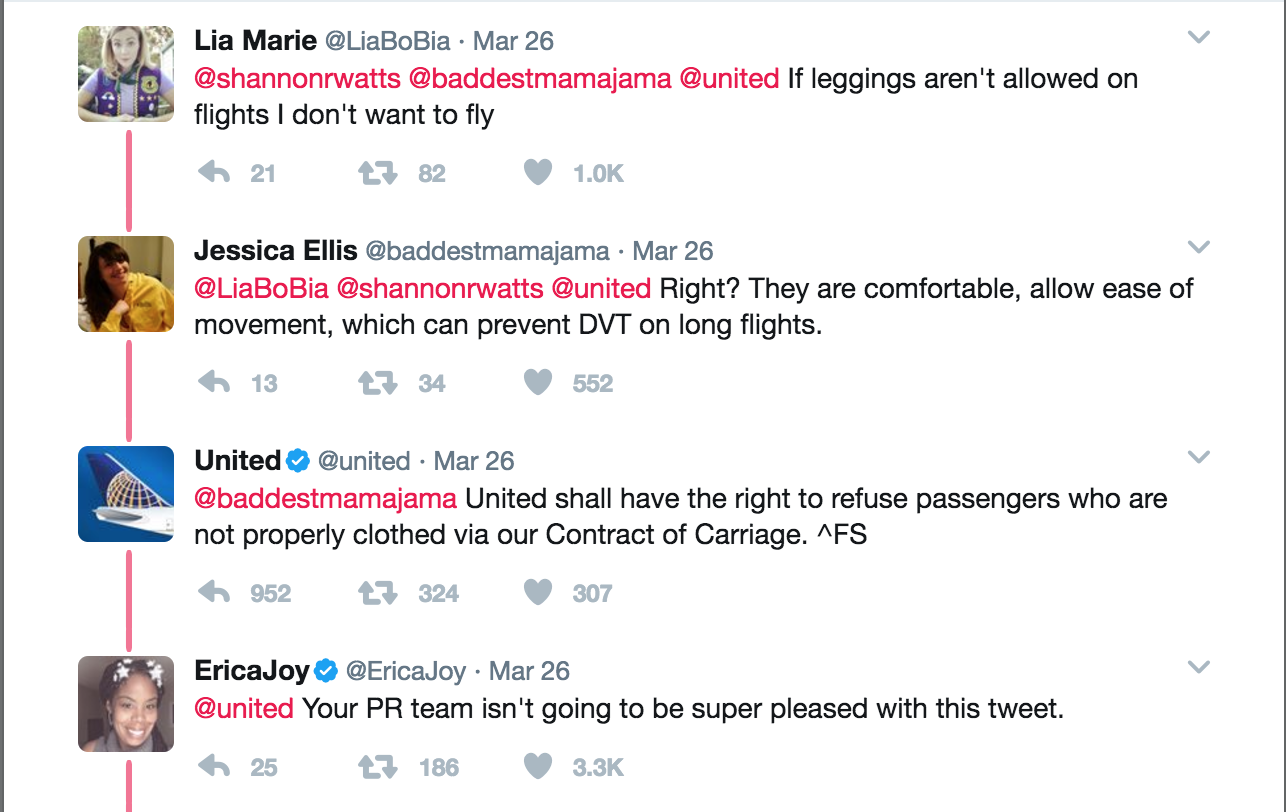Like Lia Marie's tweet with the heart

(538, 173)
